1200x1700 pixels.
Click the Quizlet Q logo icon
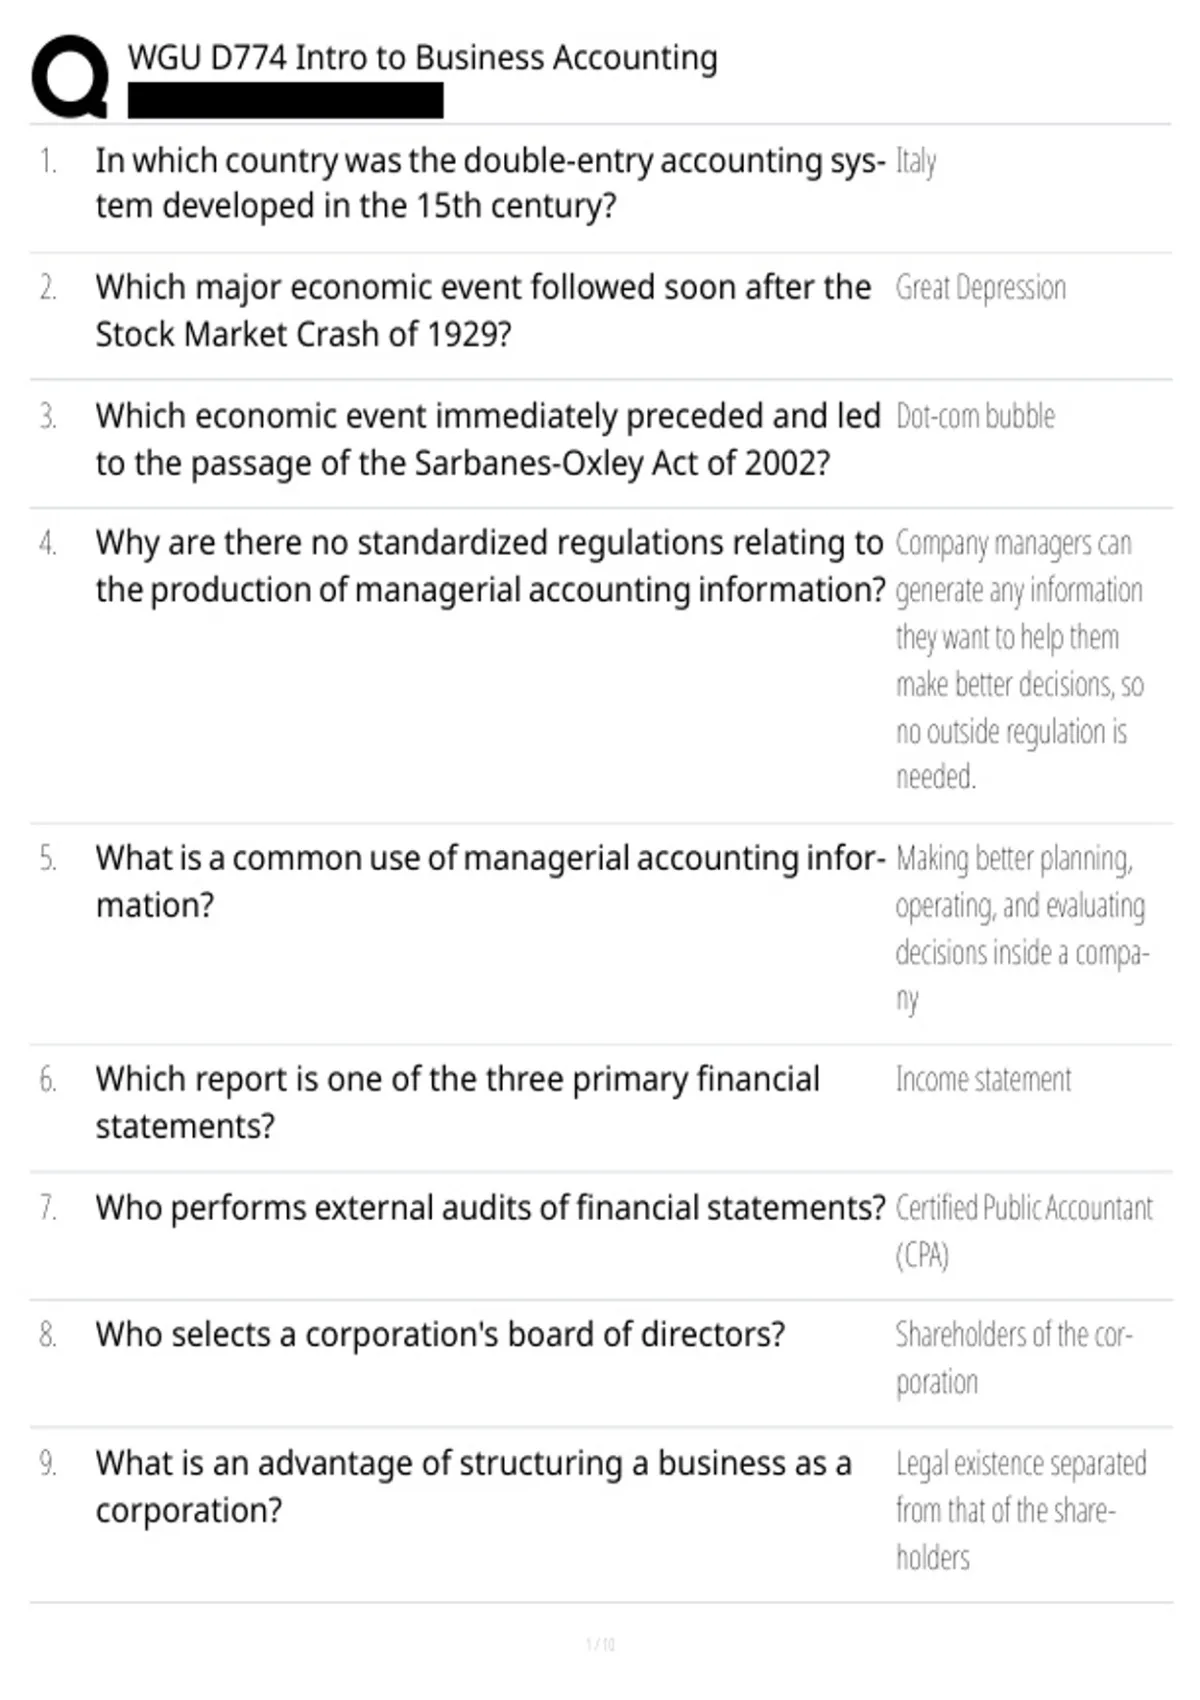coord(70,76)
